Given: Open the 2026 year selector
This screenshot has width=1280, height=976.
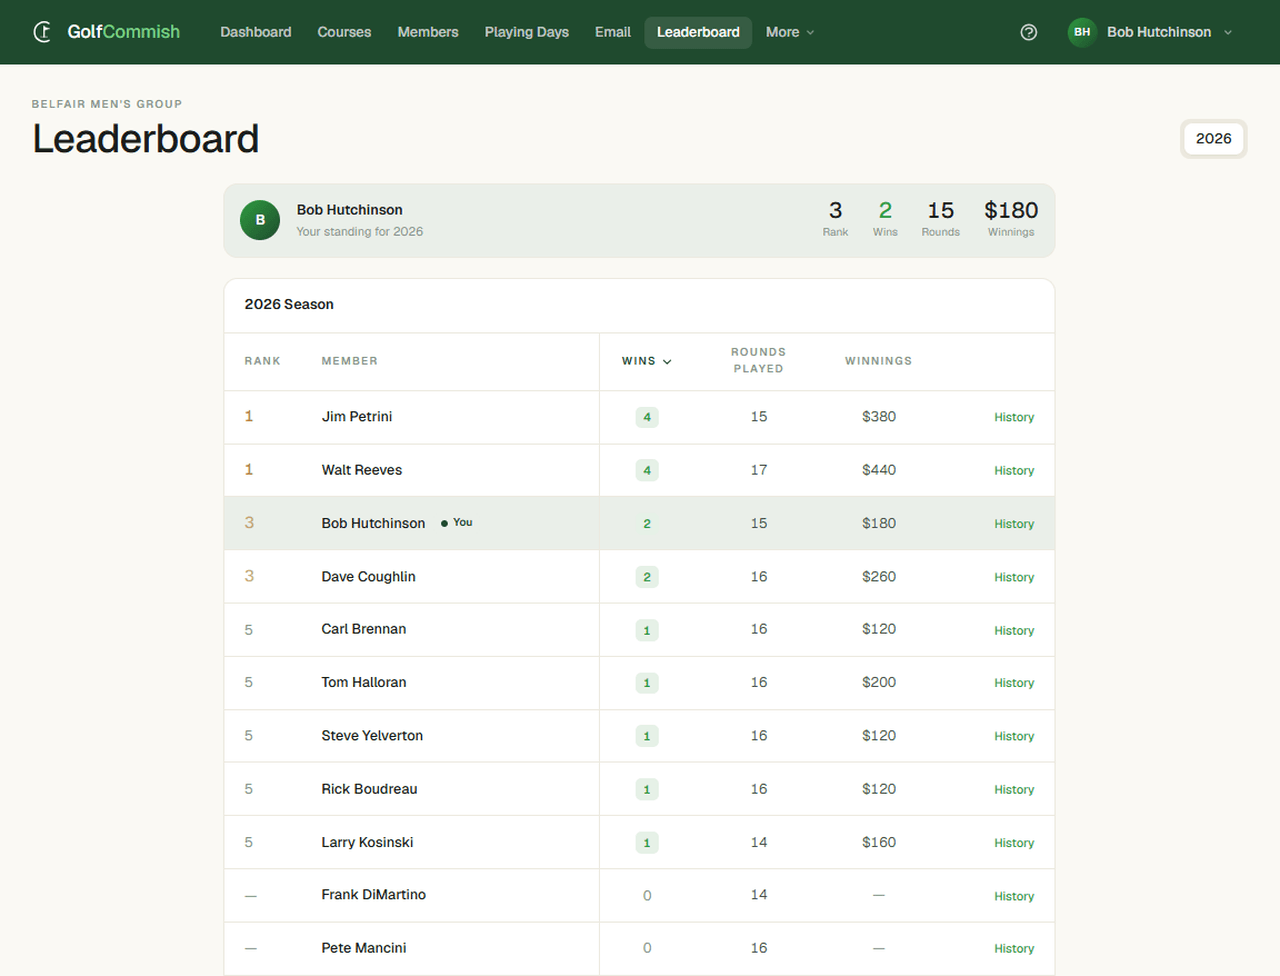Looking at the screenshot, I should point(1213,139).
